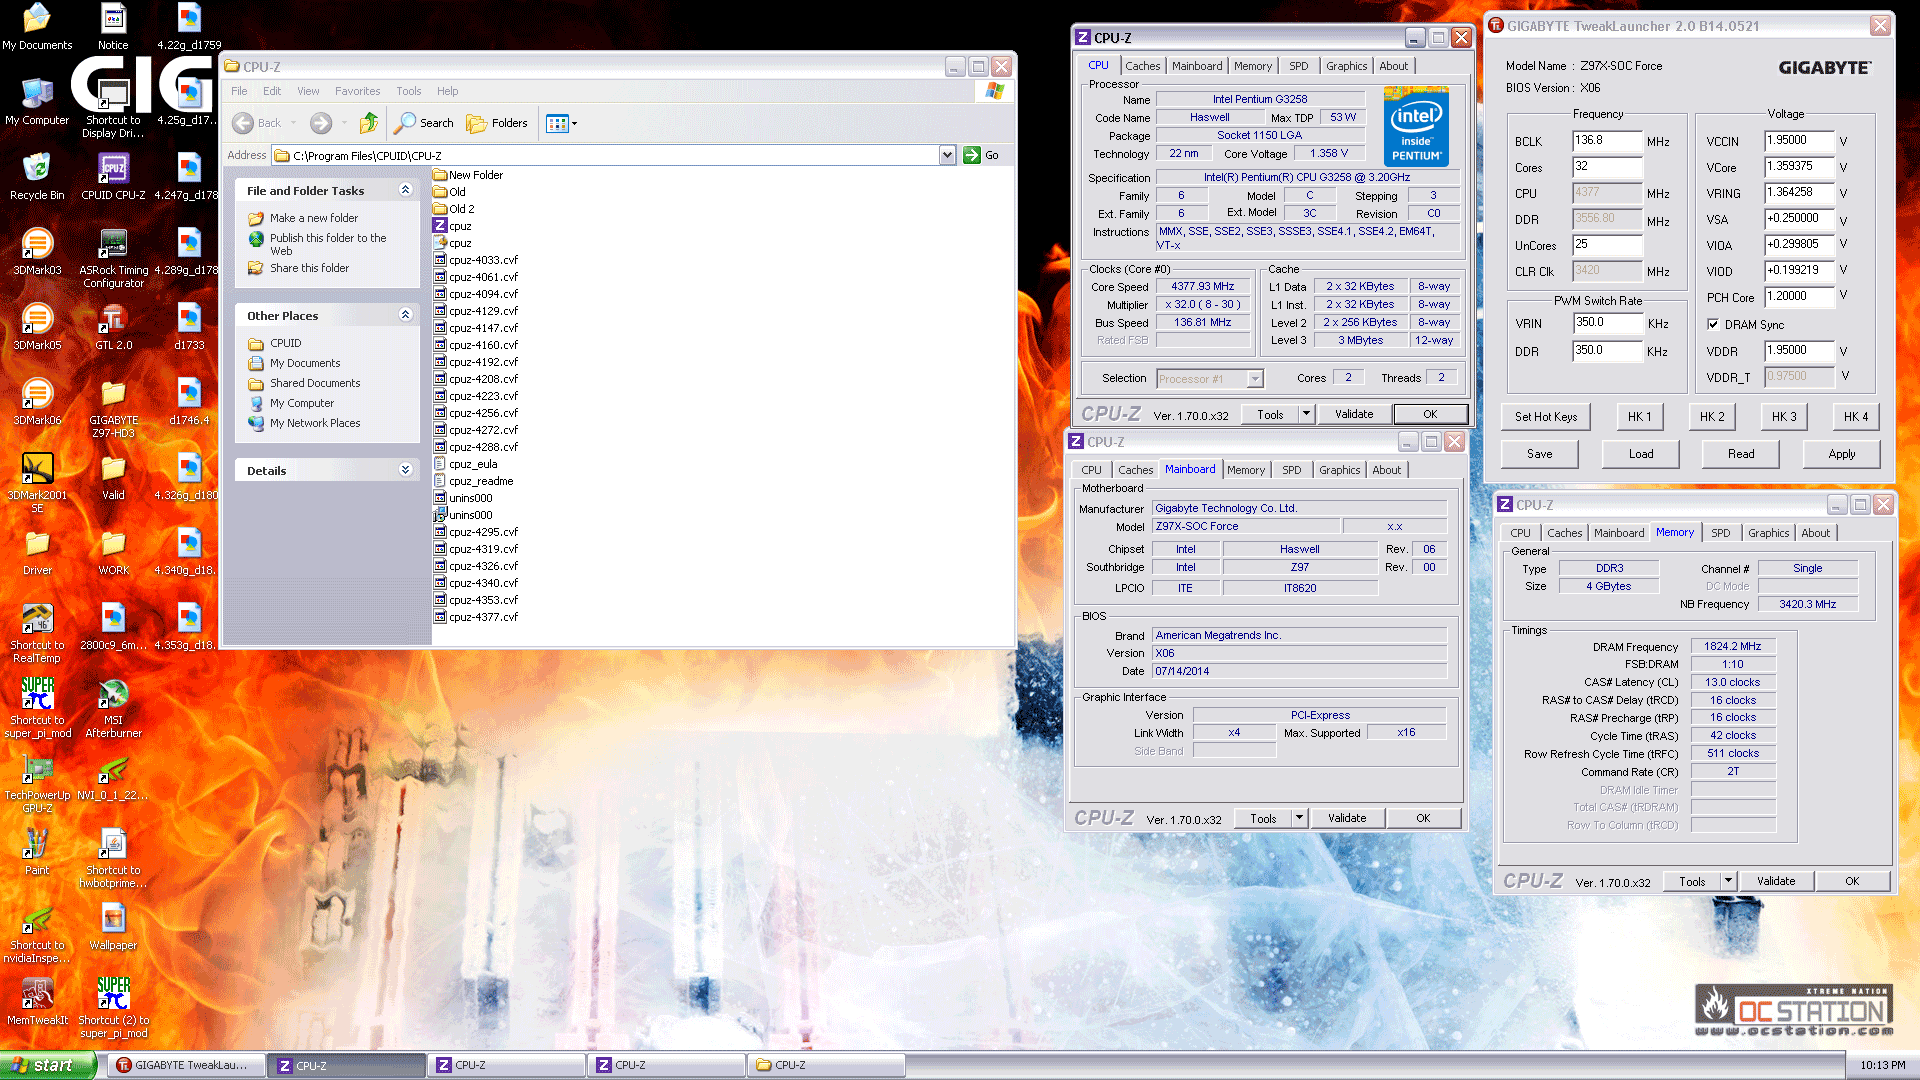Launch 3DMark03 desktop shortcut
Image resolution: width=1920 pixels, height=1080 pixels.
[37, 252]
